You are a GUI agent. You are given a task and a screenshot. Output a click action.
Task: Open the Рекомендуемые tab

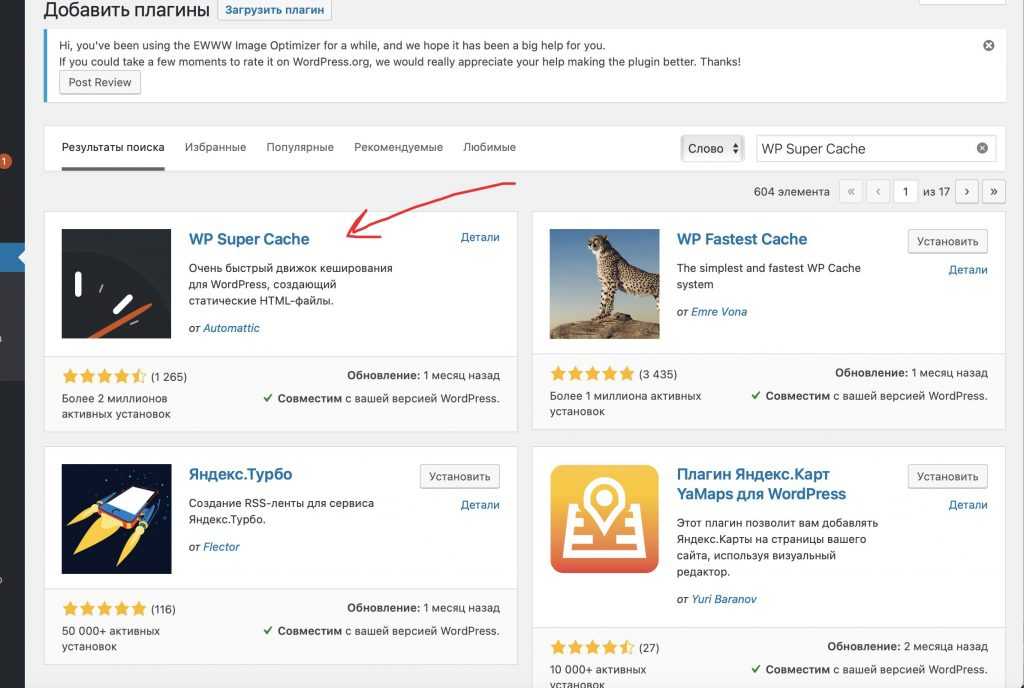coord(398,147)
